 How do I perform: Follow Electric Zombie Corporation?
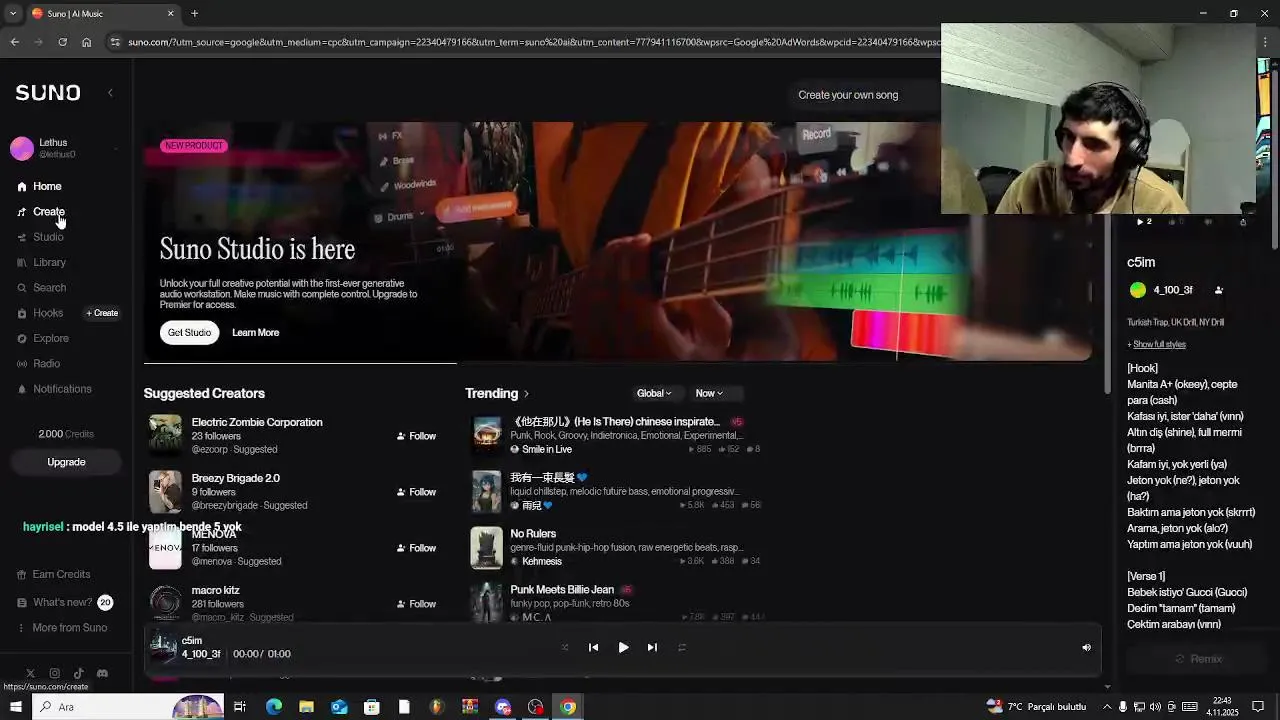click(x=416, y=436)
